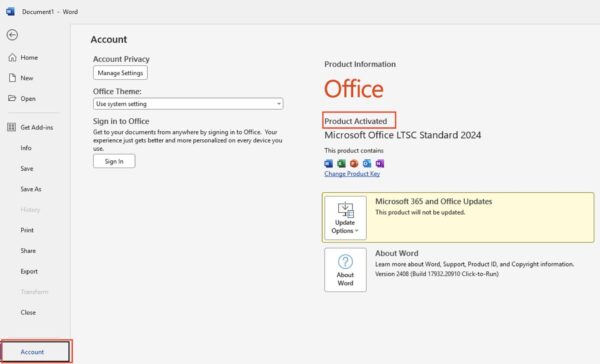600x364 pixels.
Task: Click the Excel app icon under product contains
Action: (341, 164)
